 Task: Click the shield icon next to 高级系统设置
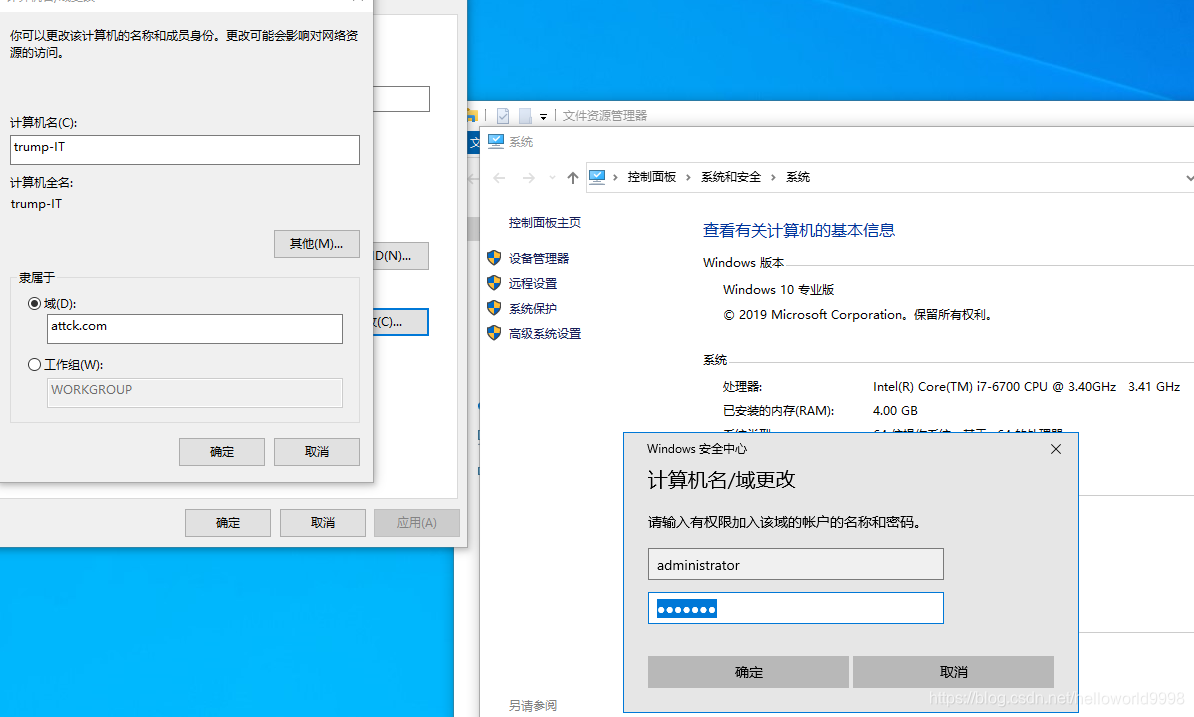pos(494,333)
